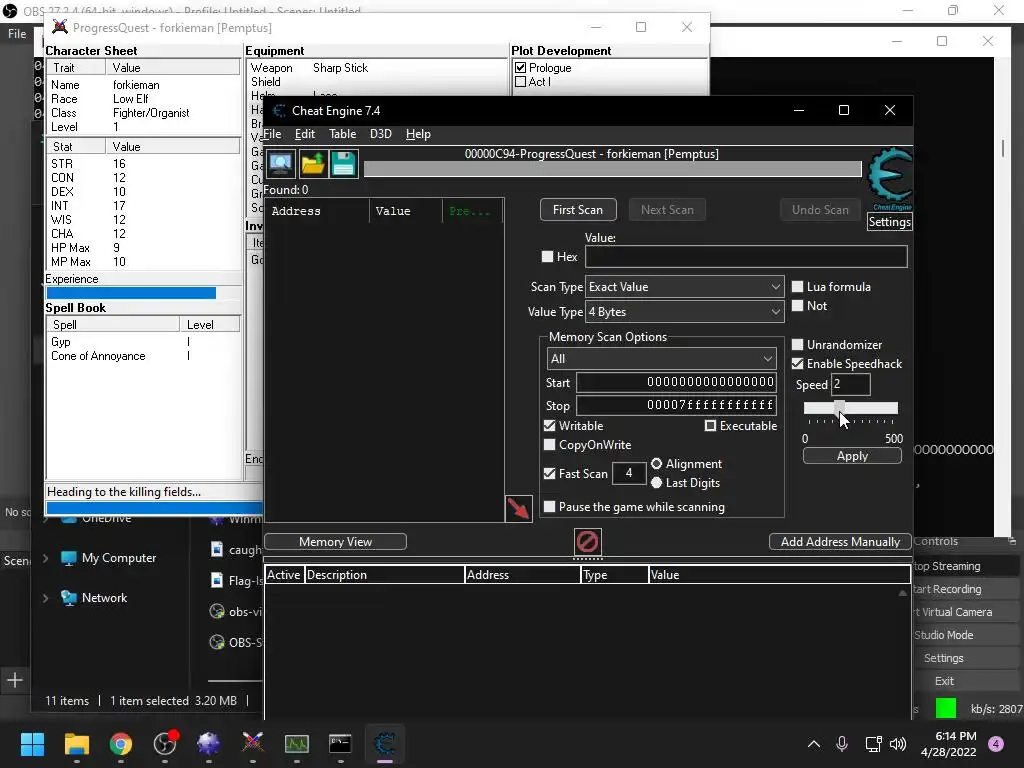
Task: Expand the Network tree node
Action: [45, 598]
